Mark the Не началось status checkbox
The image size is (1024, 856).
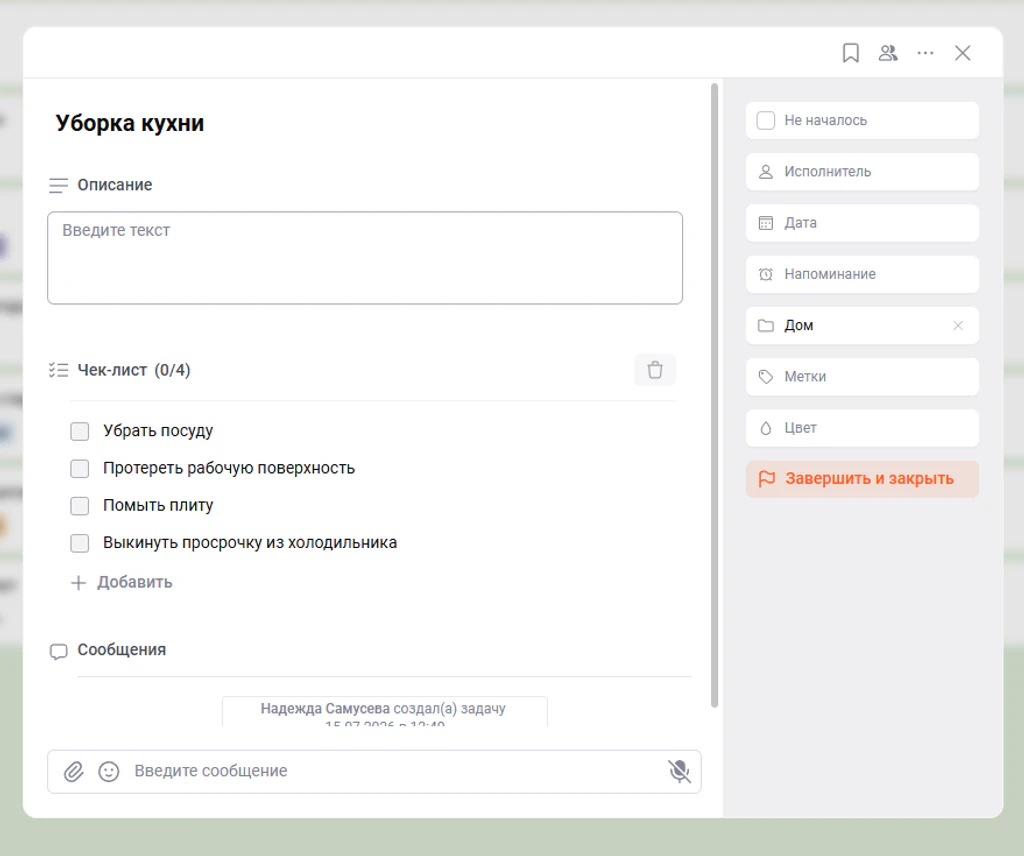tap(765, 120)
